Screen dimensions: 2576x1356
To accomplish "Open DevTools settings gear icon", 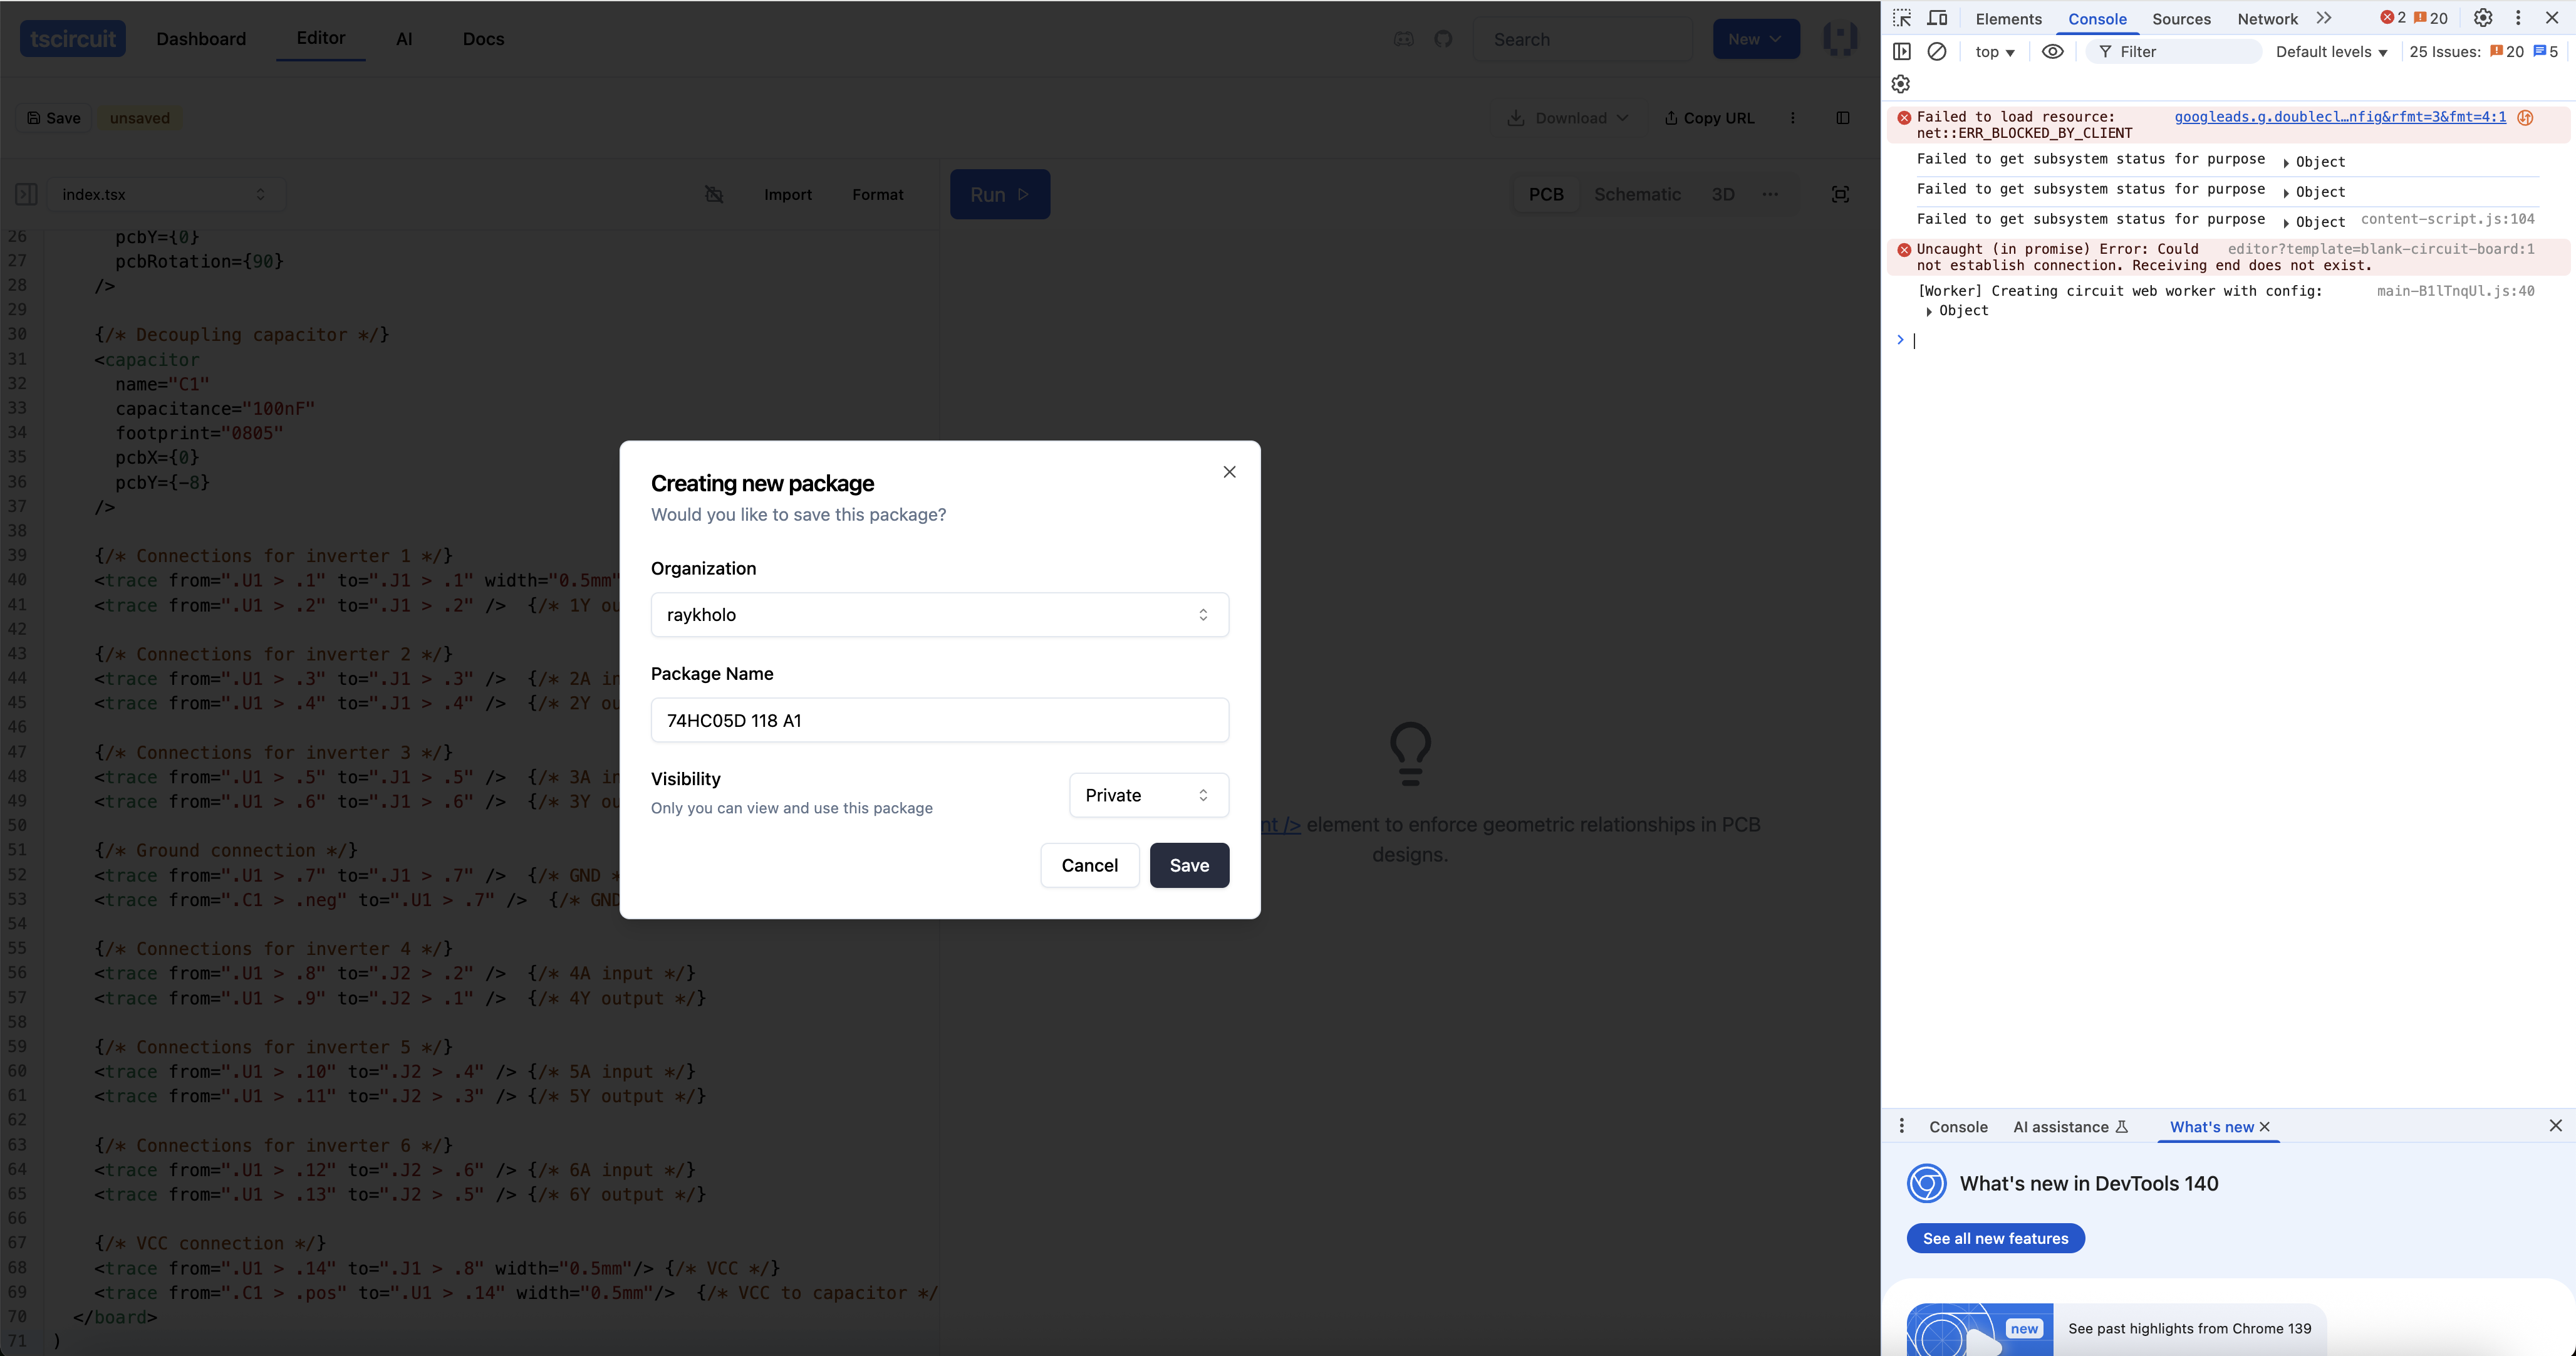I will tap(2483, 18).
